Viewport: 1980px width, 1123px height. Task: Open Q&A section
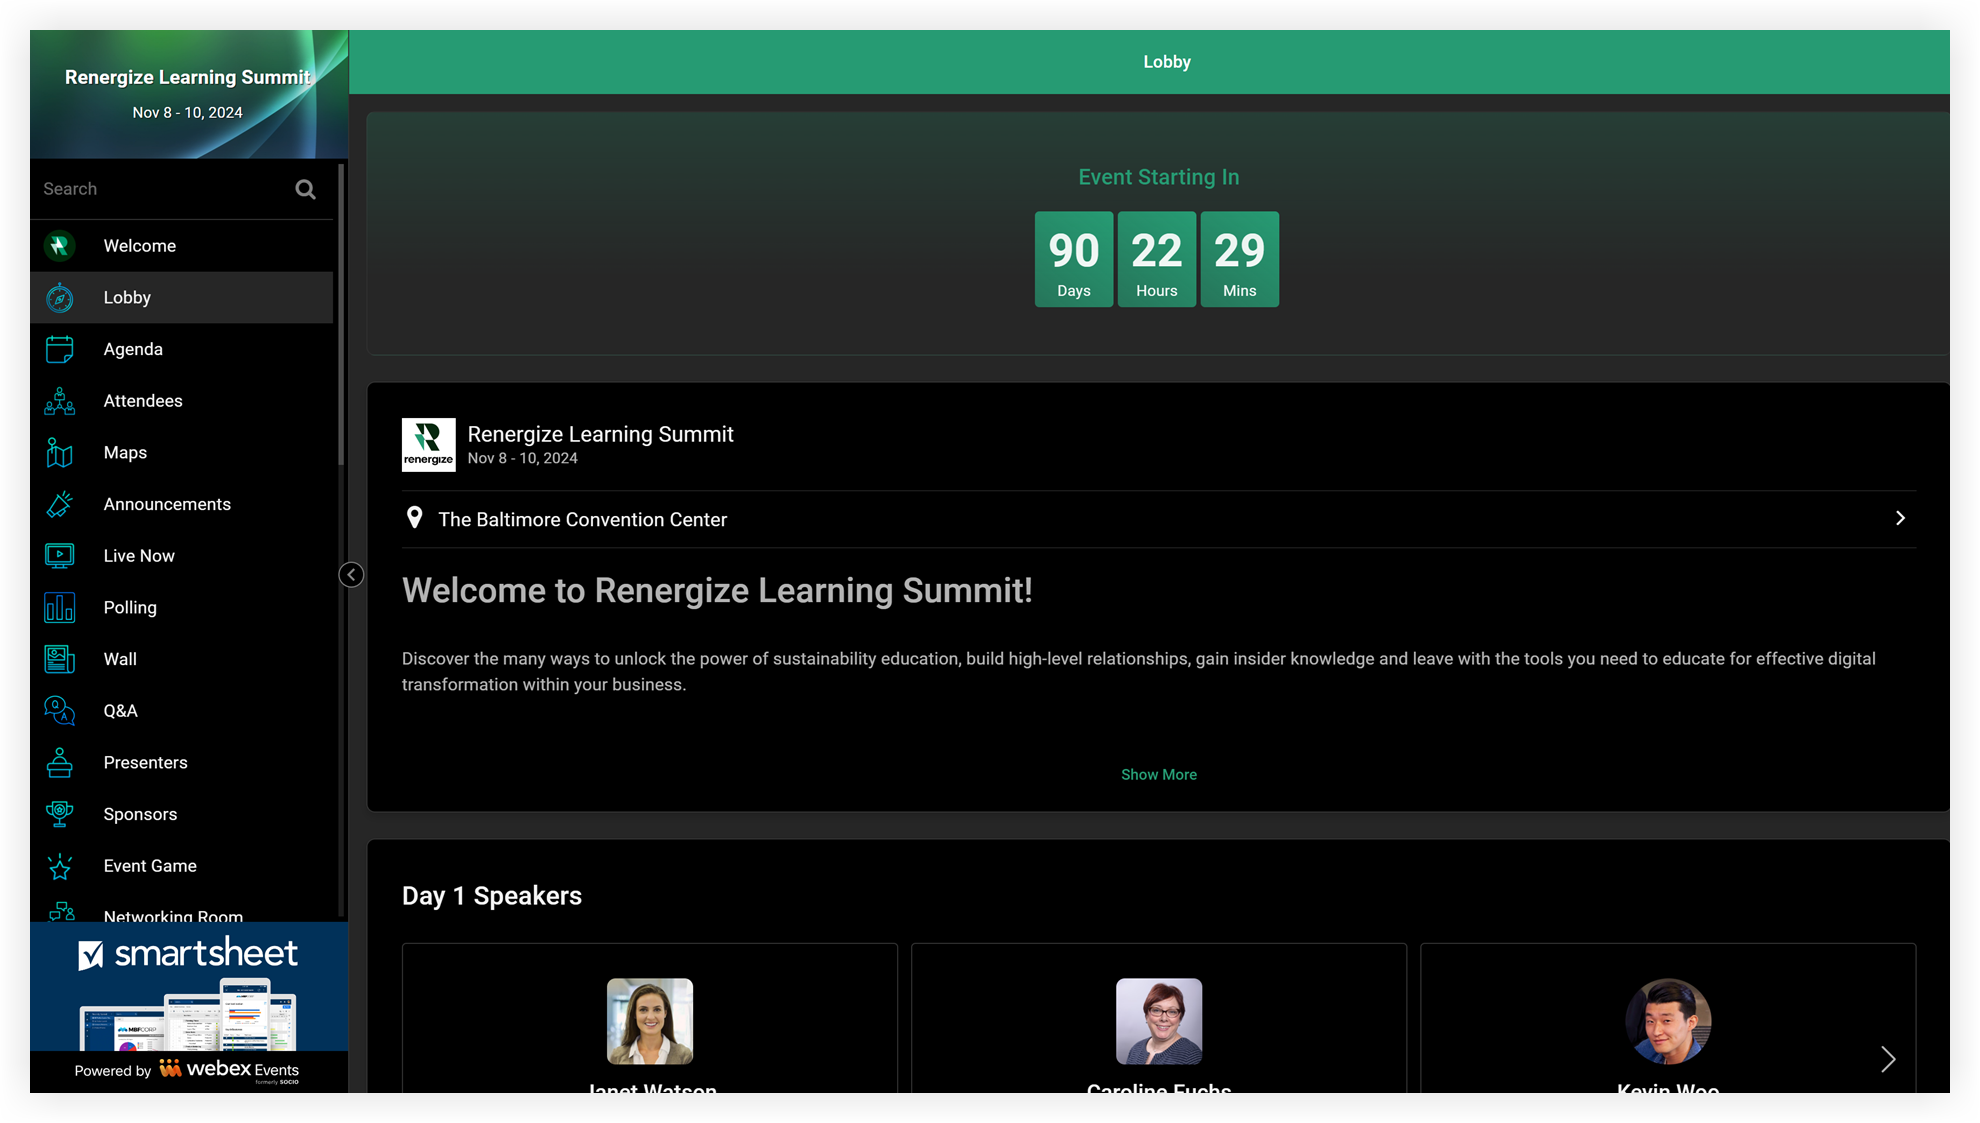[182, 711]
